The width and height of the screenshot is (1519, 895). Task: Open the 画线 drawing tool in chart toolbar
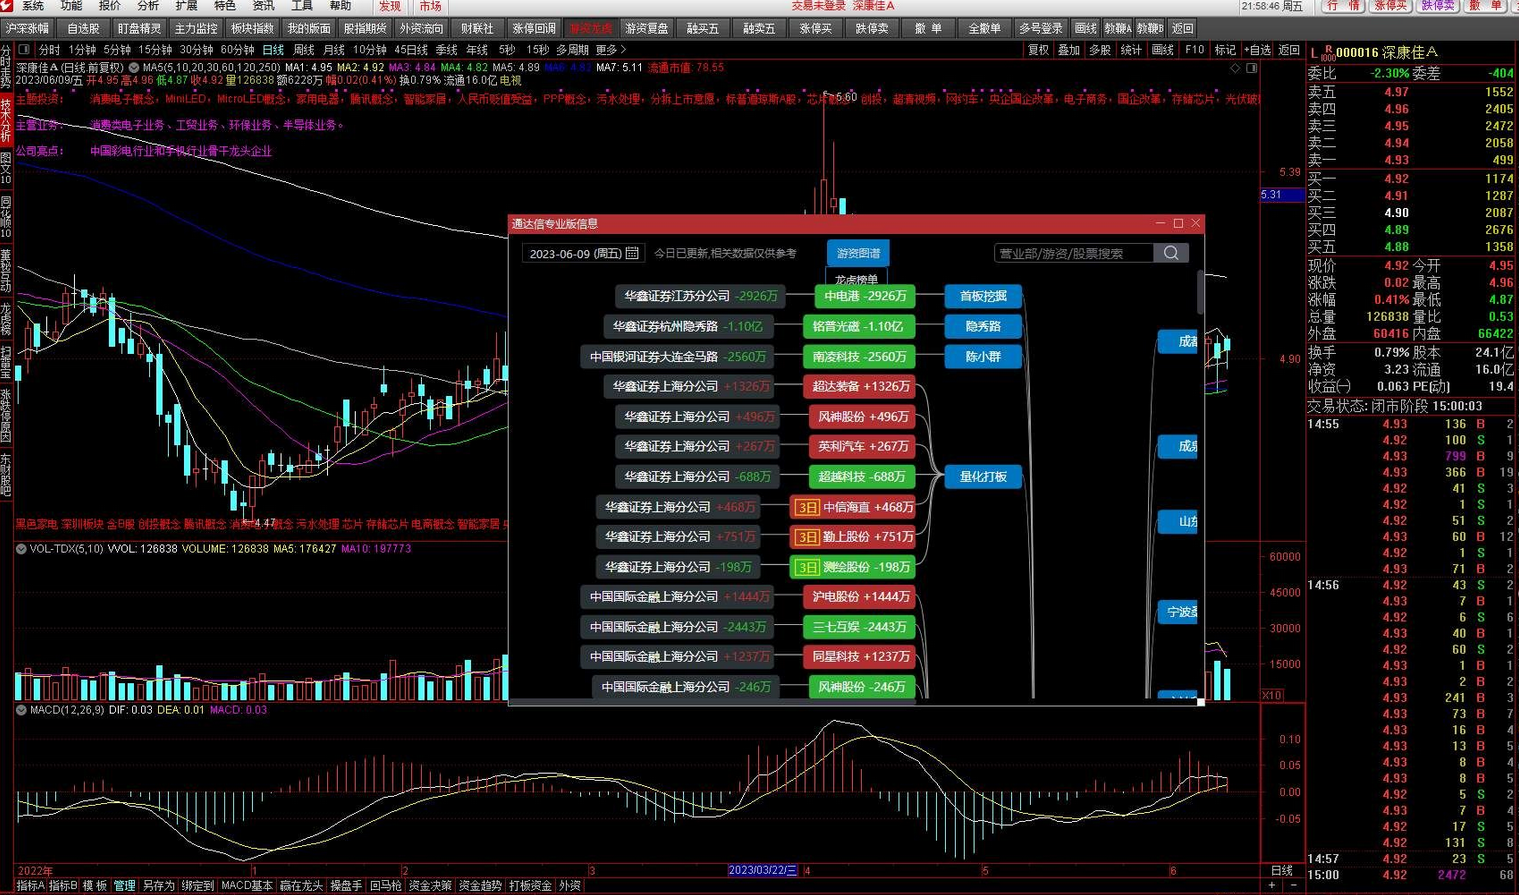[1163, 49]
